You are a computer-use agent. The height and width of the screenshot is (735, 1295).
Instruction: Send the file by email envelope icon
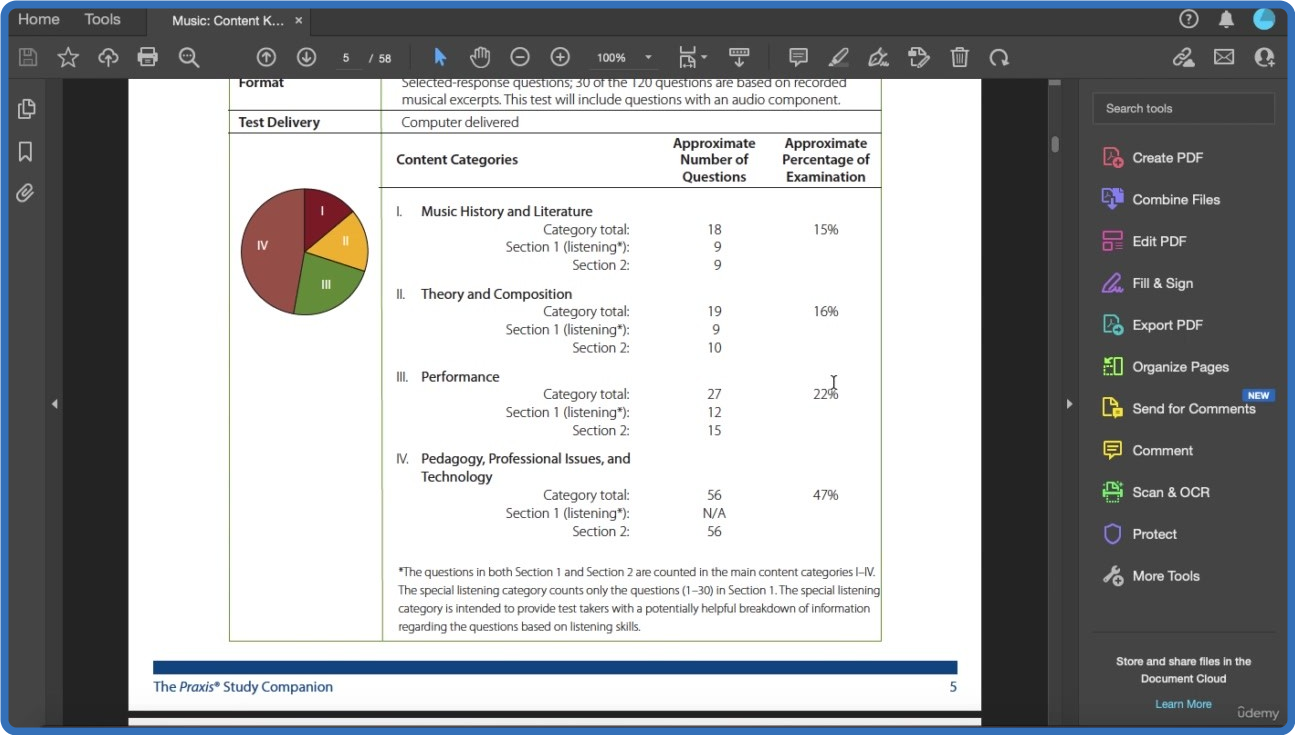coord(1224,57)
